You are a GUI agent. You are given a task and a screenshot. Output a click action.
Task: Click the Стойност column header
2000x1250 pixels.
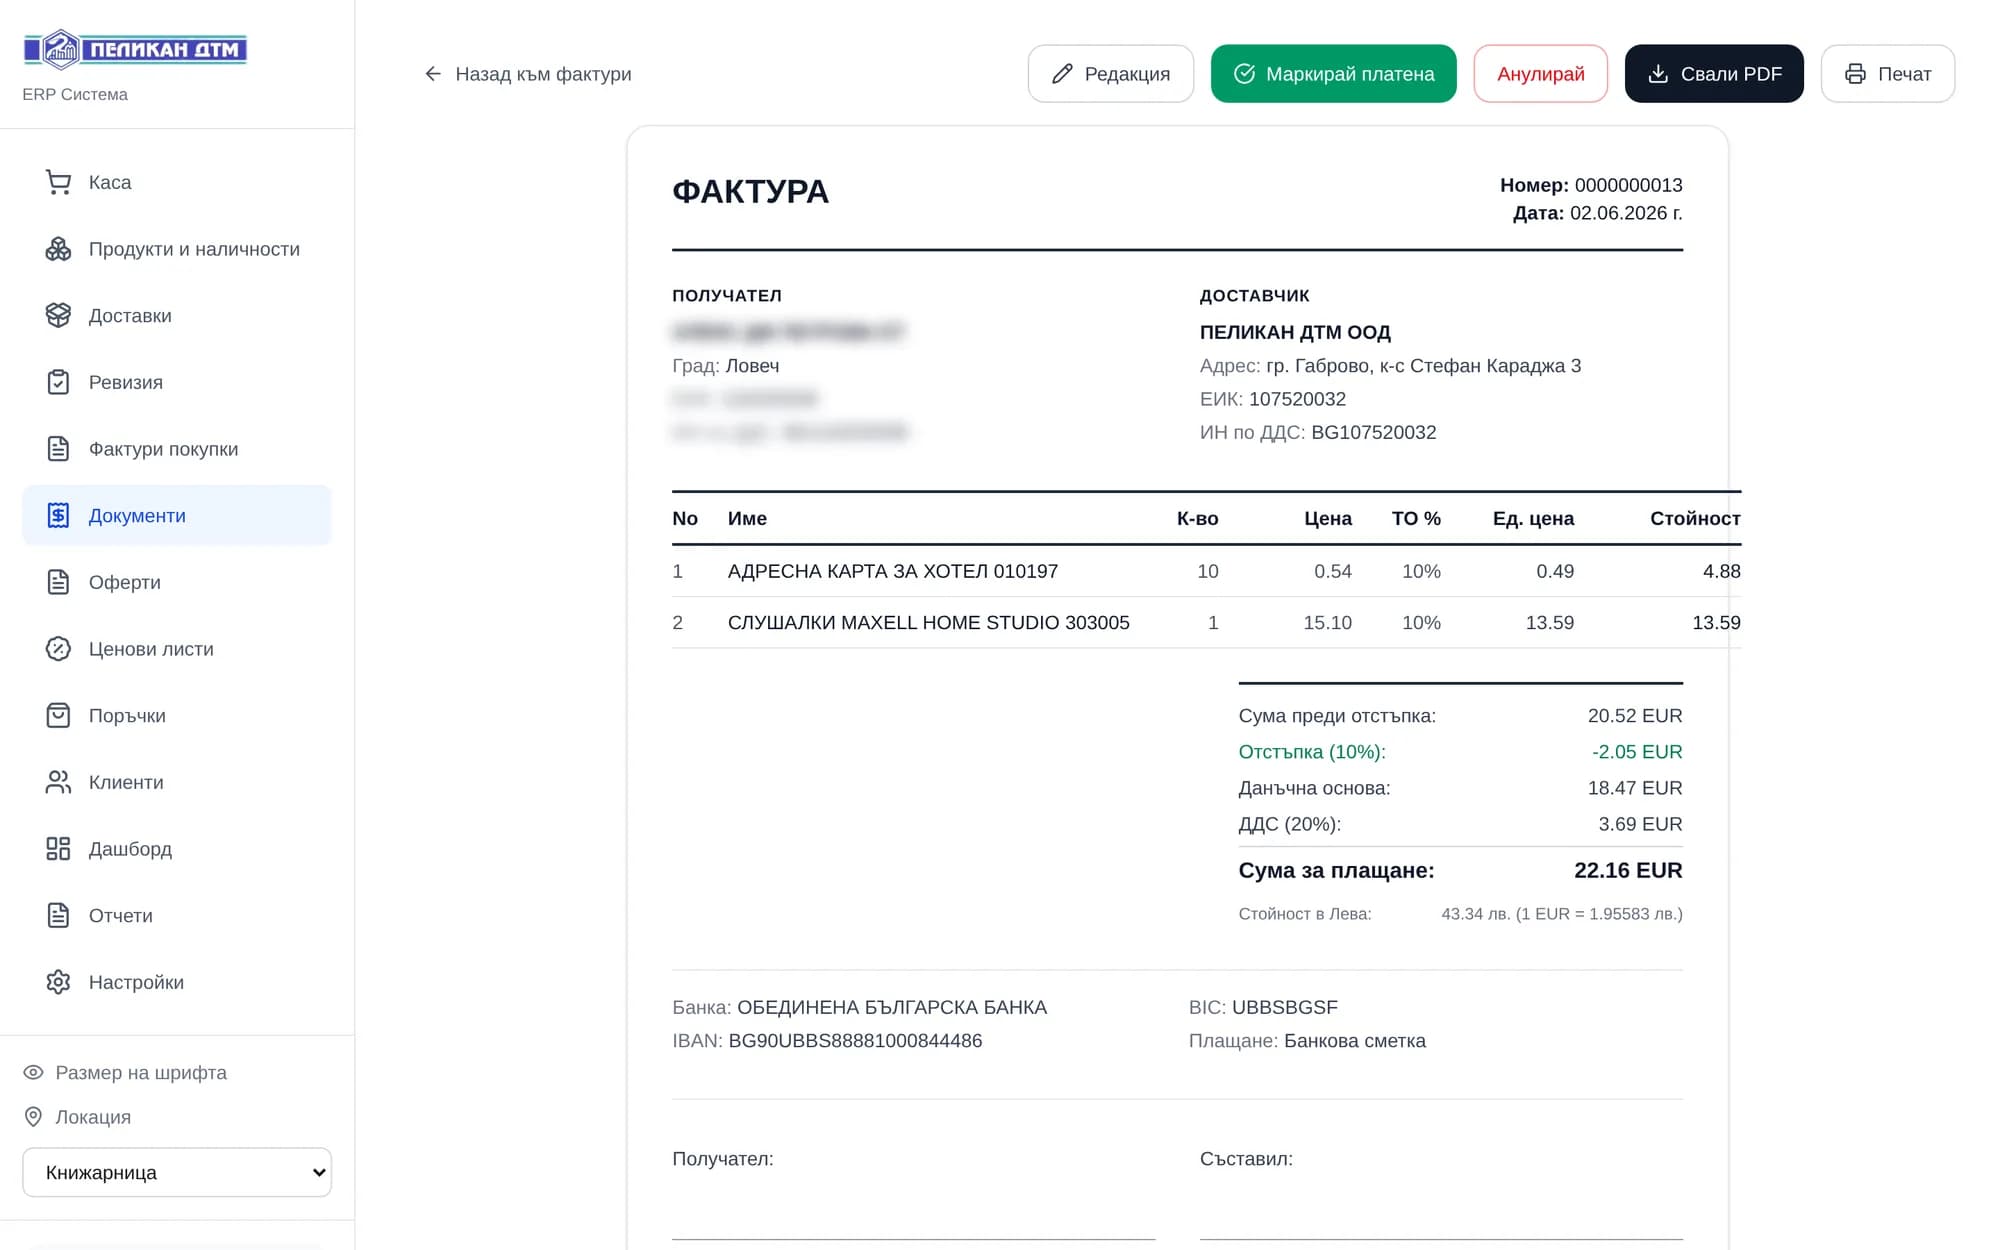pyautogui.click(x=1695, y=518)
